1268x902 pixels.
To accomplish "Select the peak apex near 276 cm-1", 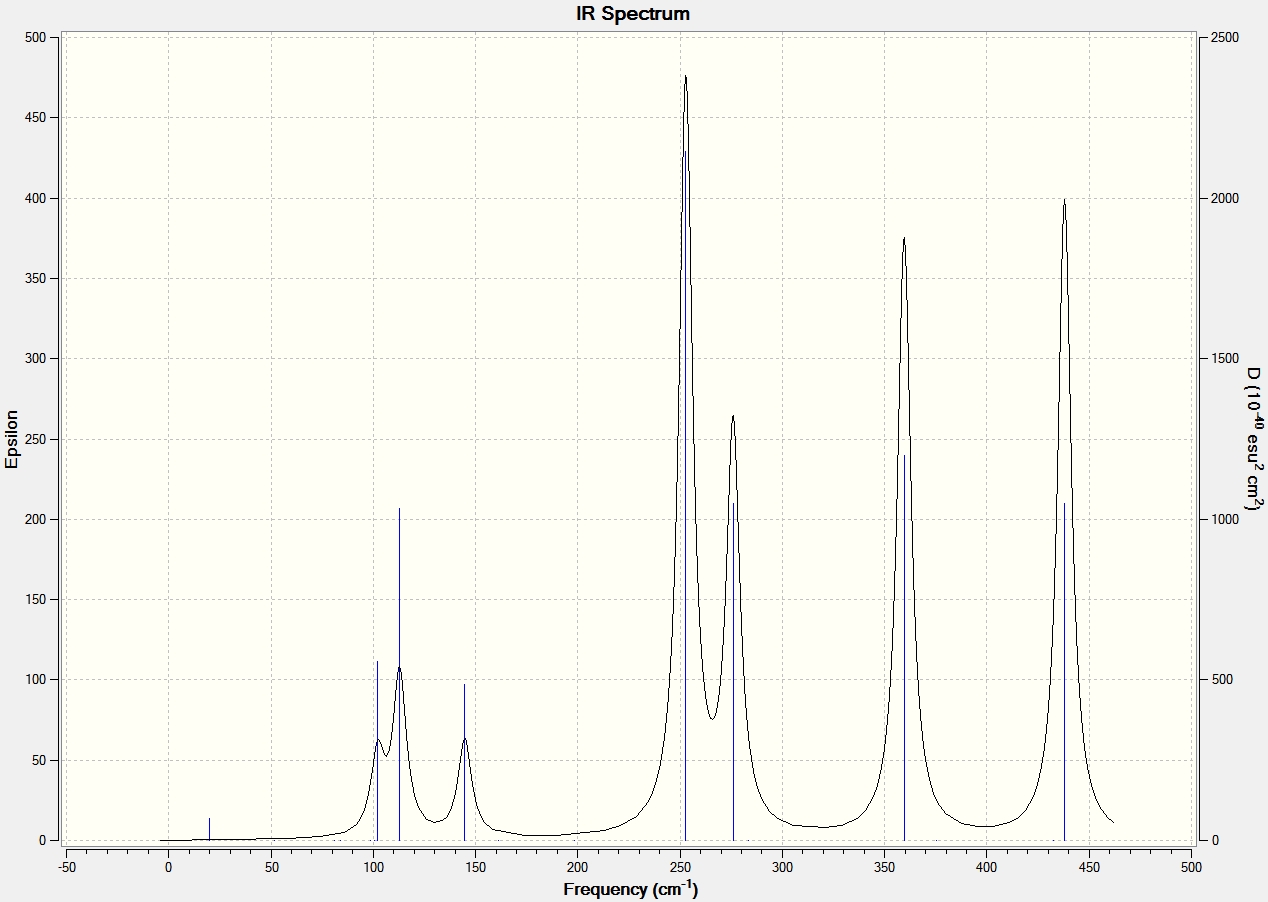I will pyautogui.click(x=733, y=416).
